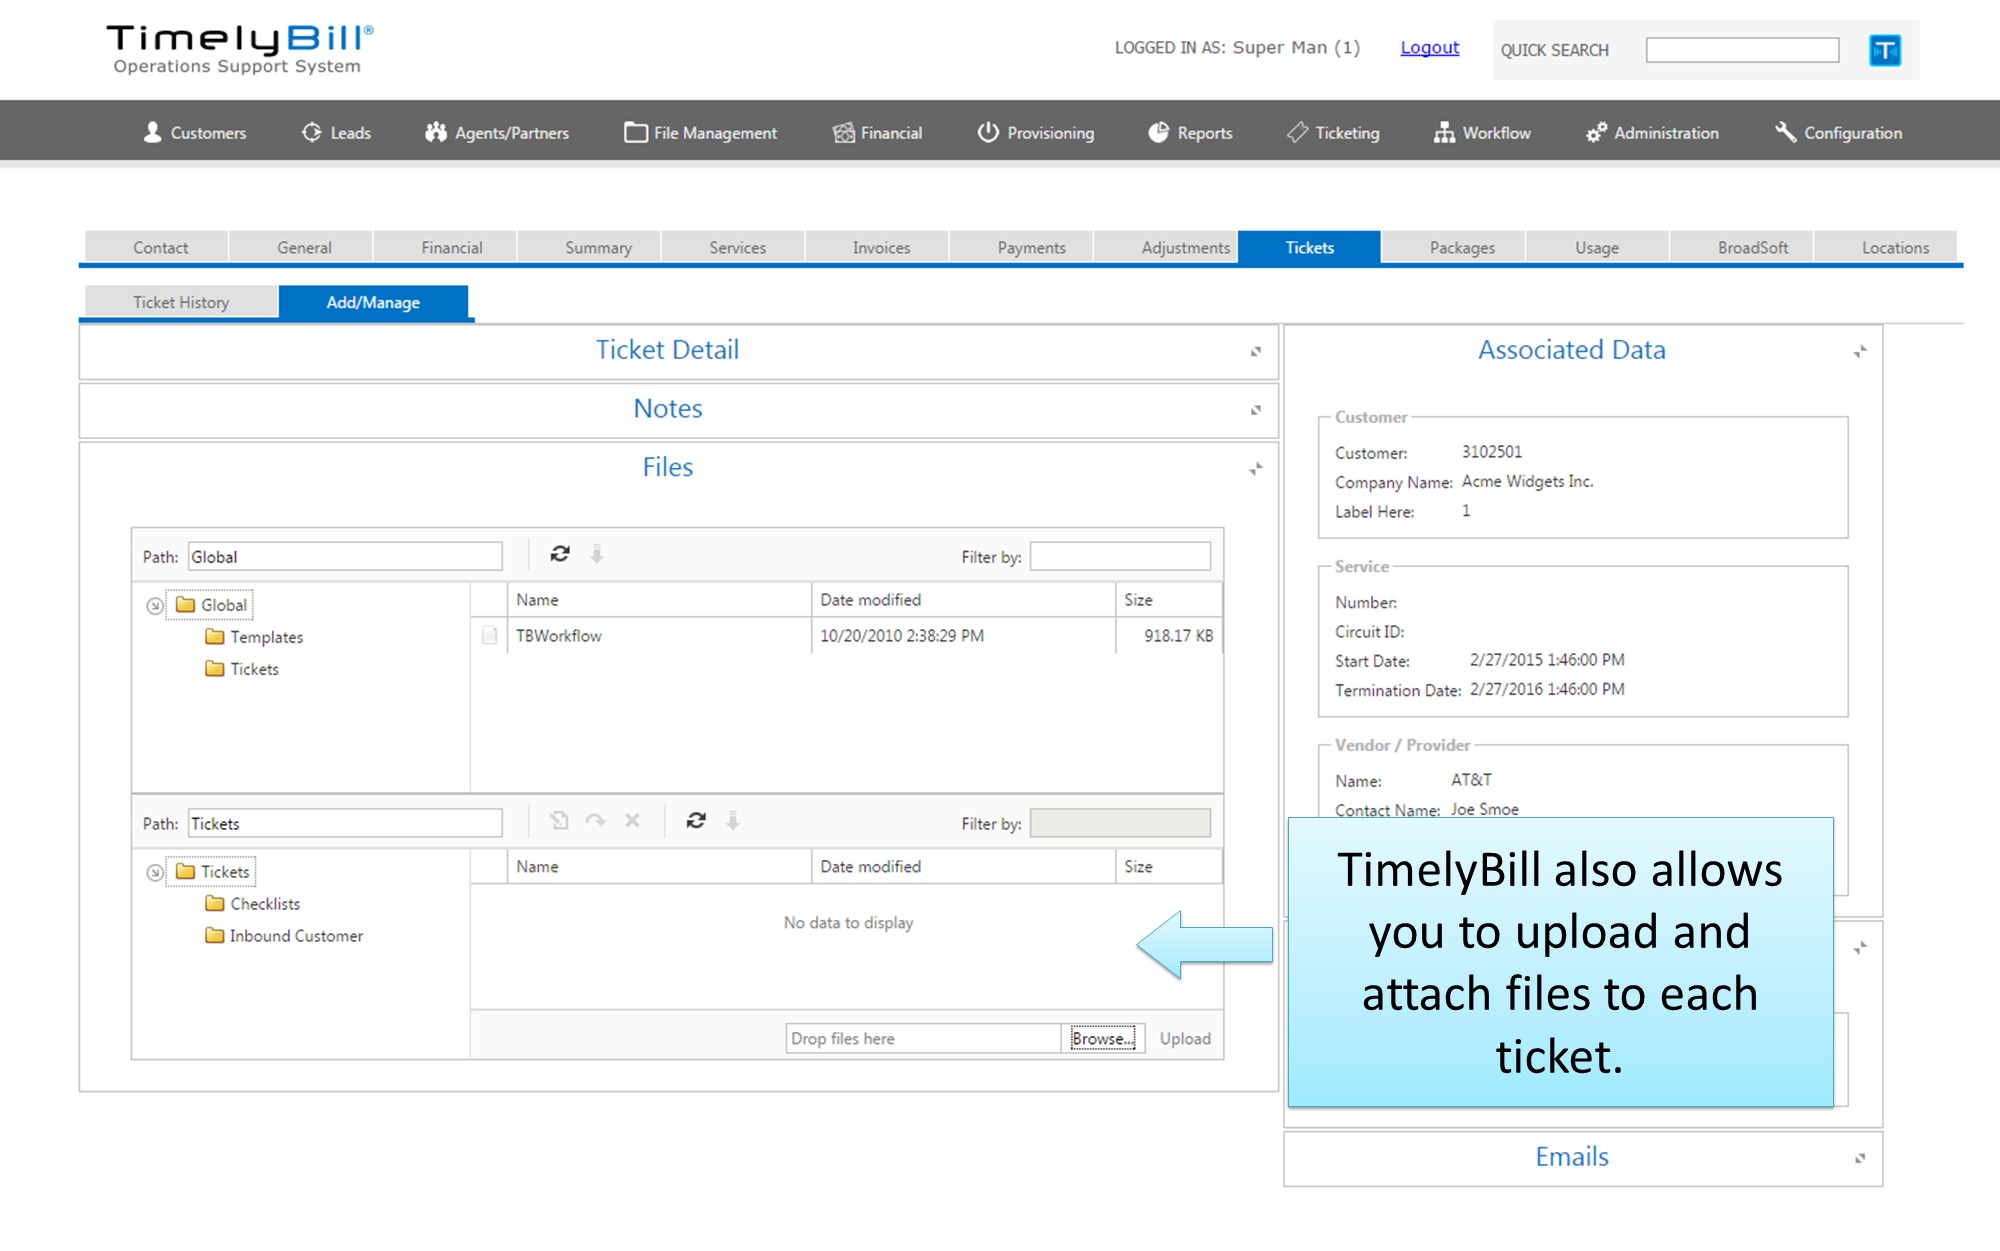
Task: Expand the Ticket Detail panel
Action: coord(1256,351)
